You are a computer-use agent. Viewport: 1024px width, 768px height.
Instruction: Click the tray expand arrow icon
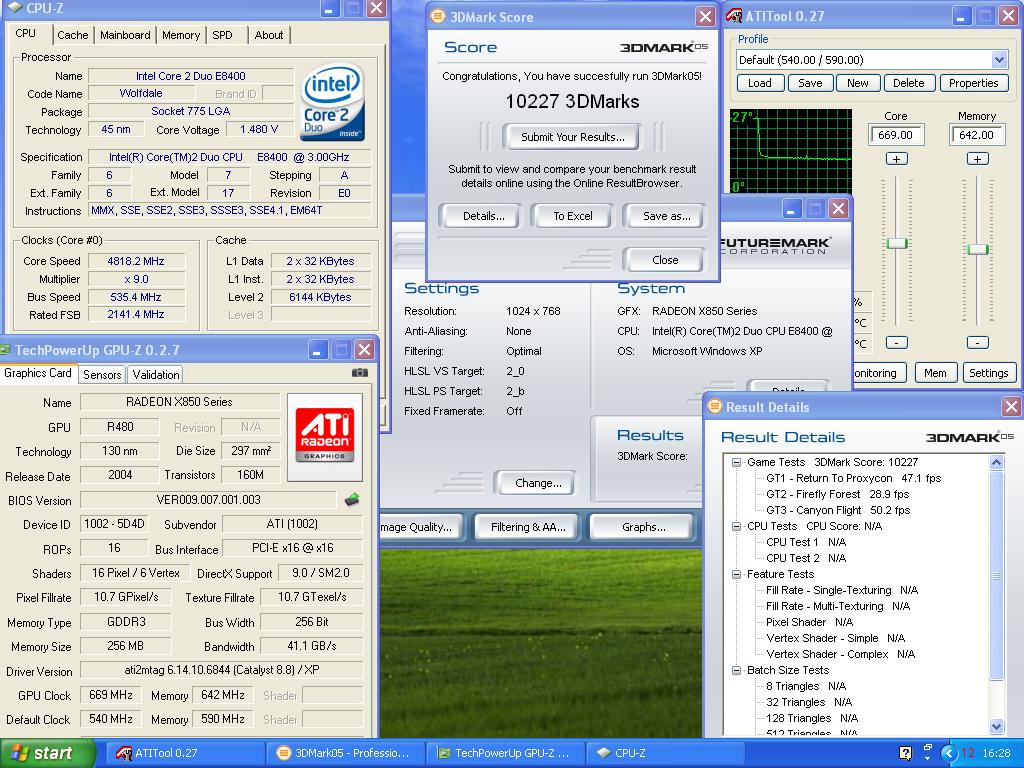[x=949, y=753]
